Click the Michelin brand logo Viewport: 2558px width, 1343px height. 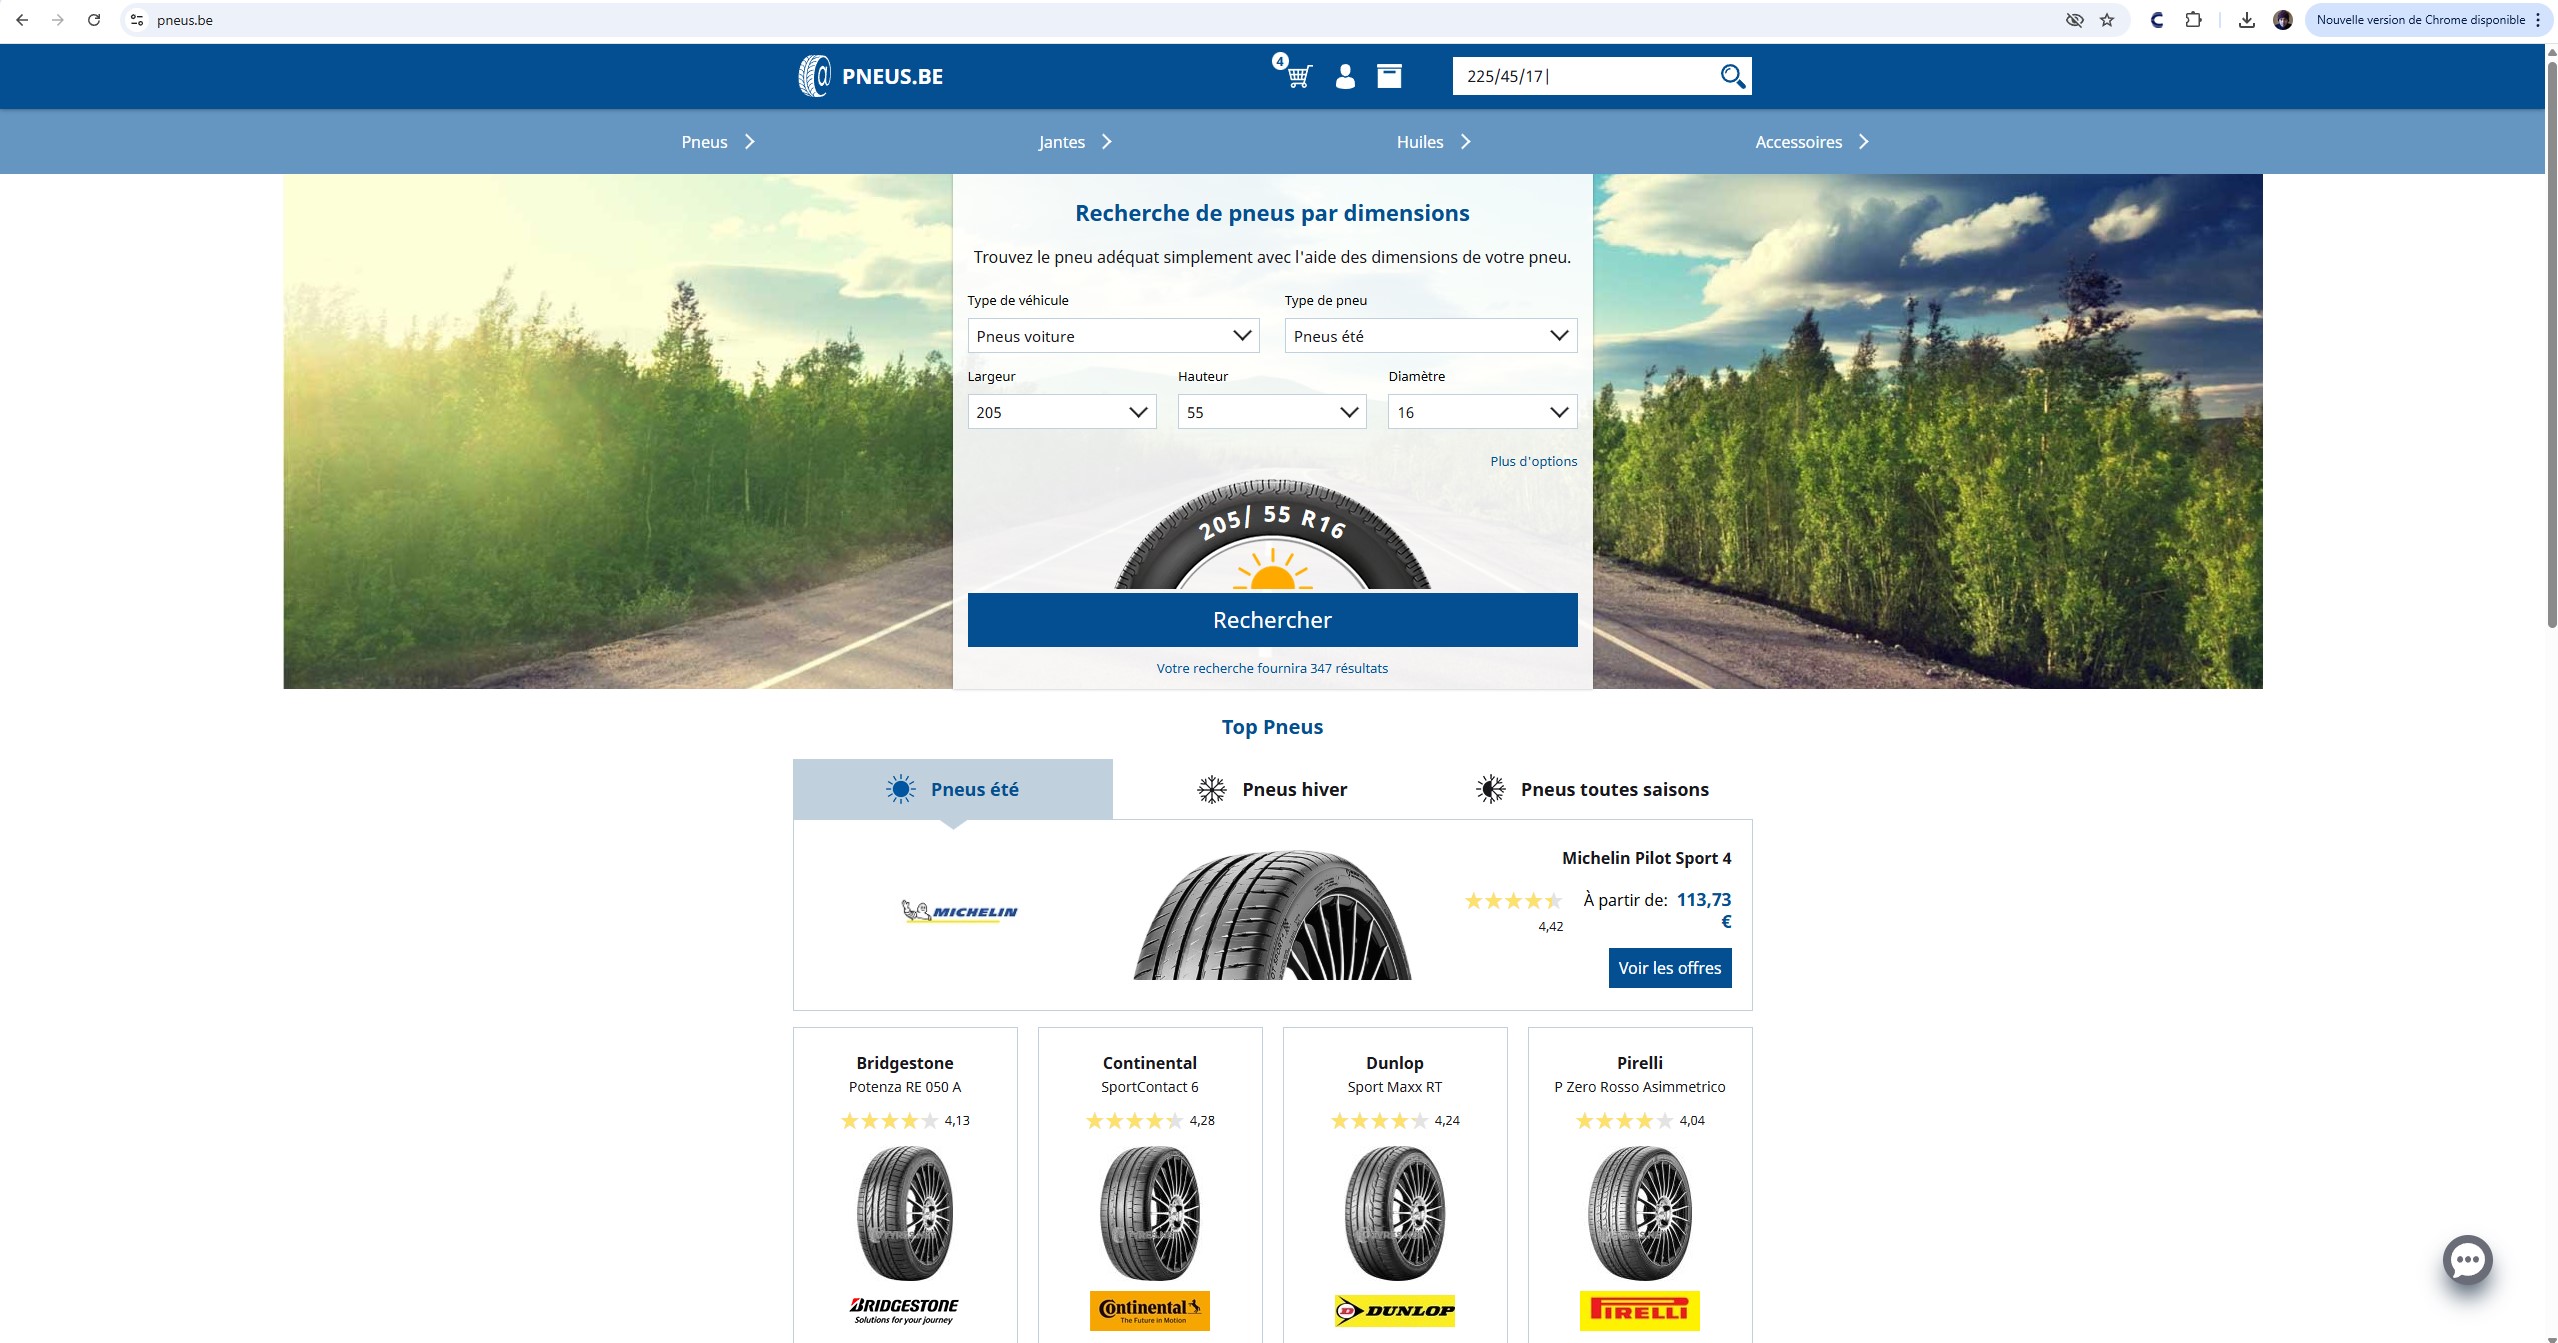959,911
